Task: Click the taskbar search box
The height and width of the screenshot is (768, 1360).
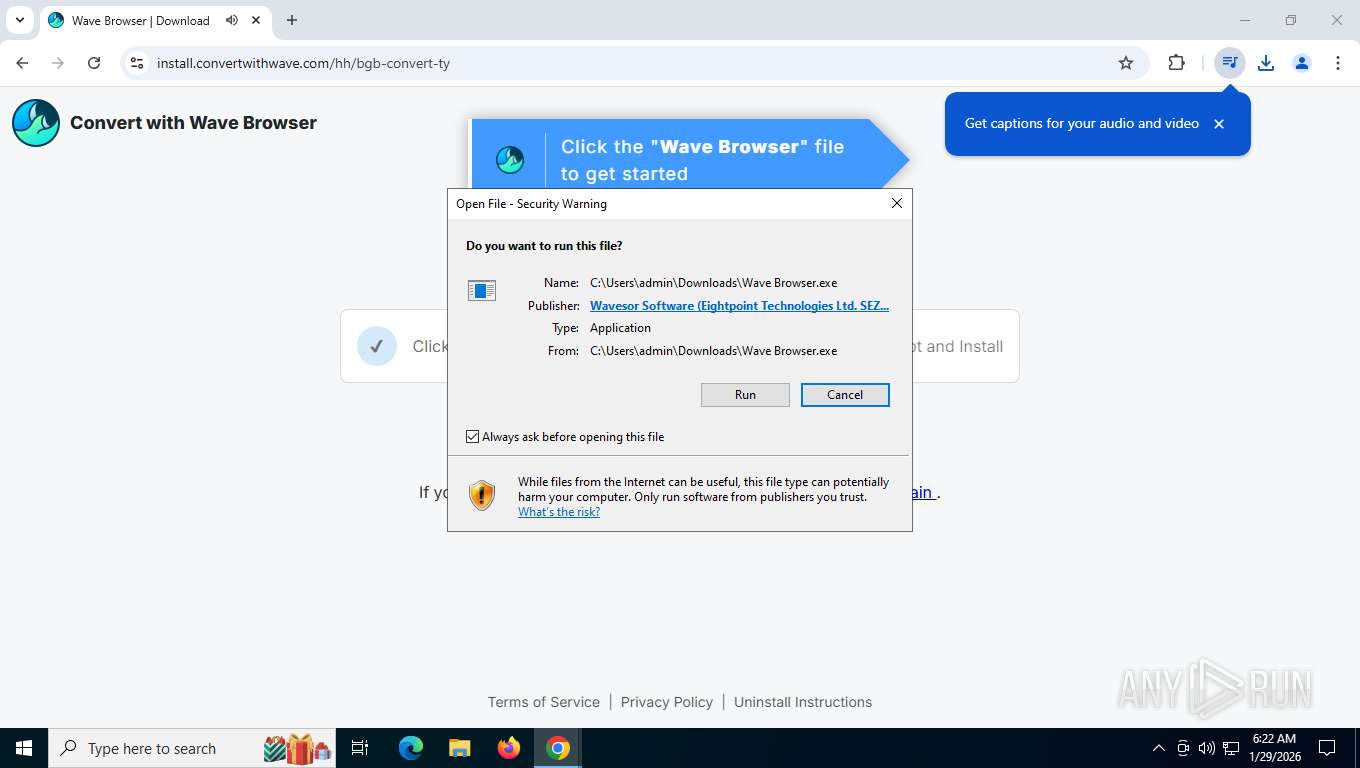Action: (x=194, y=748)
